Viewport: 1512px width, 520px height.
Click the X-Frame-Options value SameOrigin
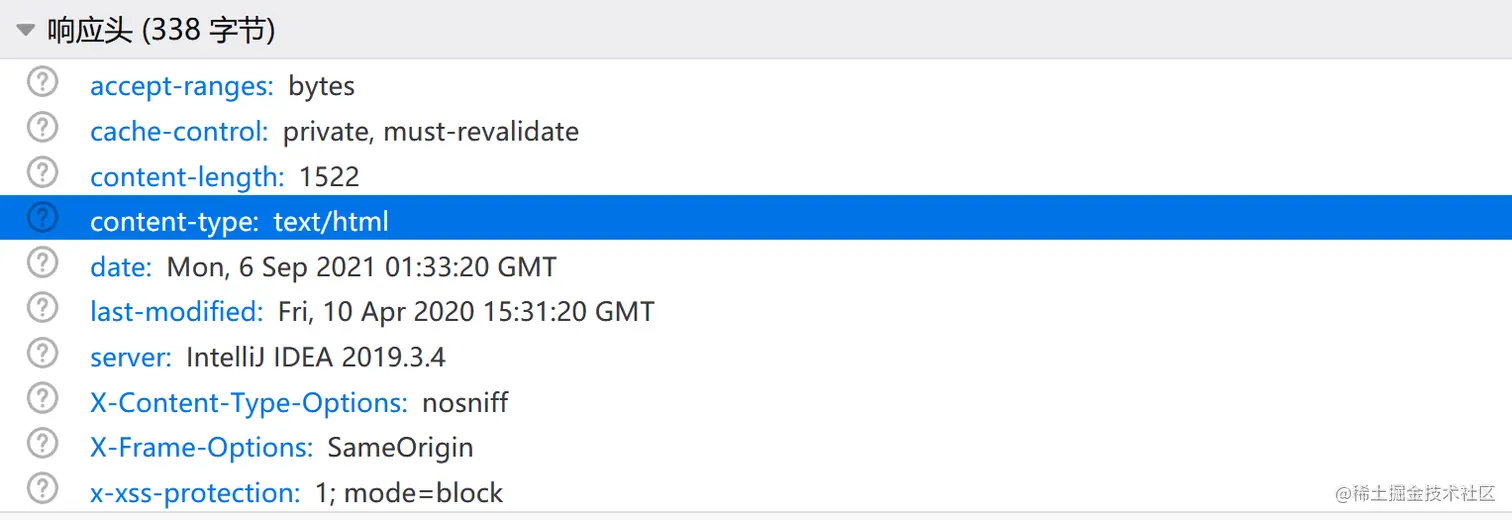400,447
